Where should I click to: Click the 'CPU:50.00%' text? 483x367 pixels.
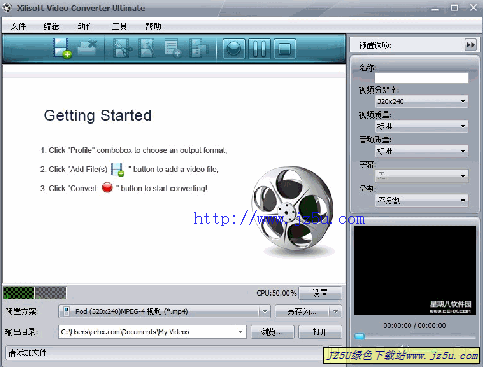276,293
